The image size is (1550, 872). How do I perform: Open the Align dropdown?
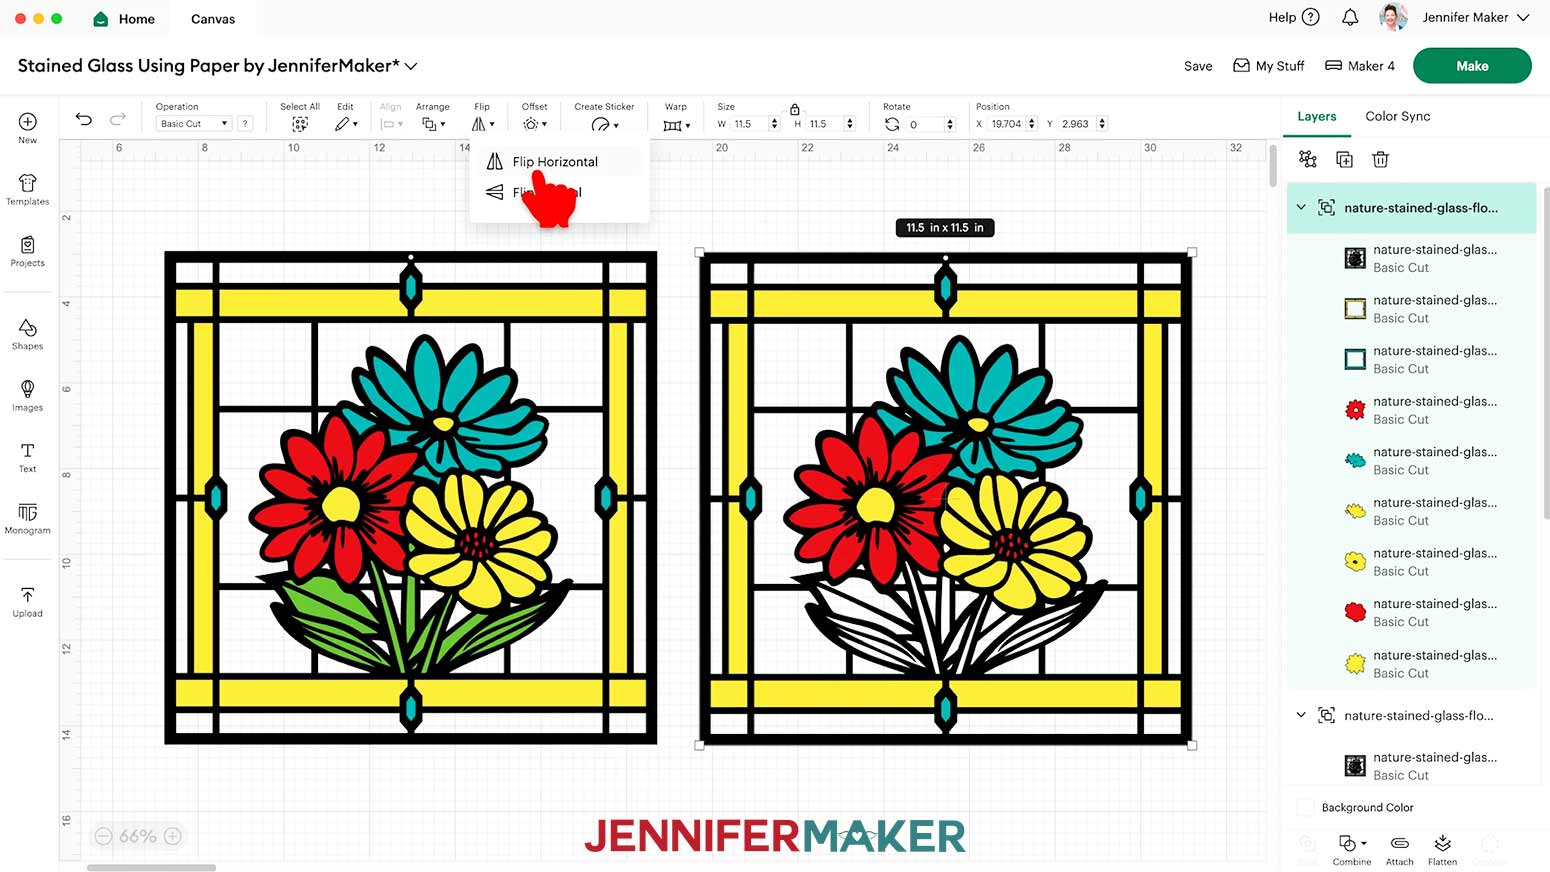[391, 124]
